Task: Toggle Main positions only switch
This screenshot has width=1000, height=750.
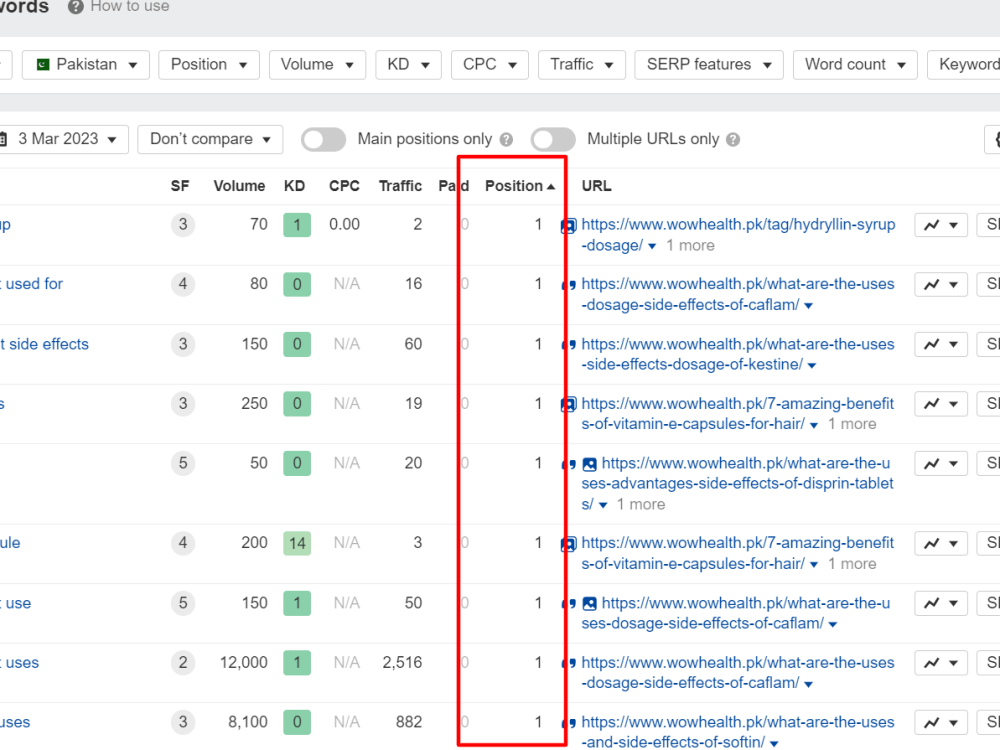Action: tap(323, 140)
